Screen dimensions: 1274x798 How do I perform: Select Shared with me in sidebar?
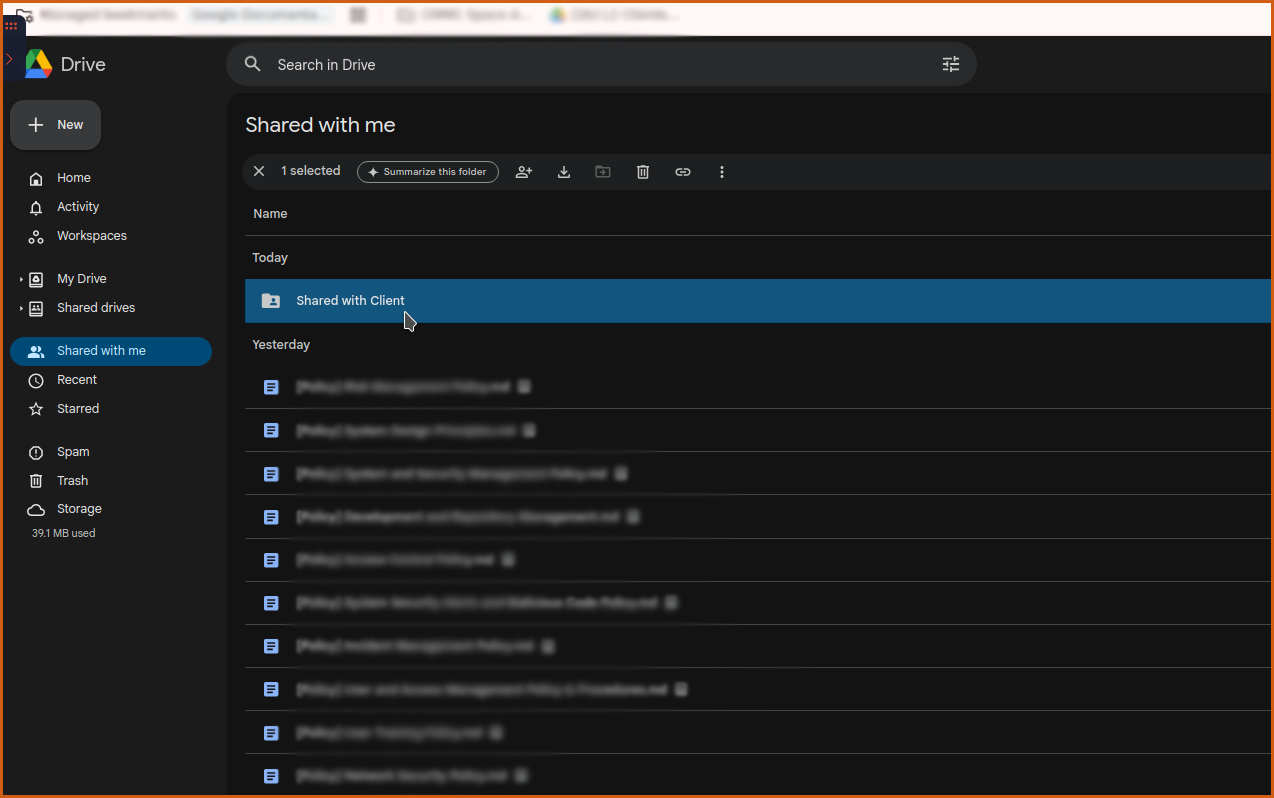pos(111,351)
